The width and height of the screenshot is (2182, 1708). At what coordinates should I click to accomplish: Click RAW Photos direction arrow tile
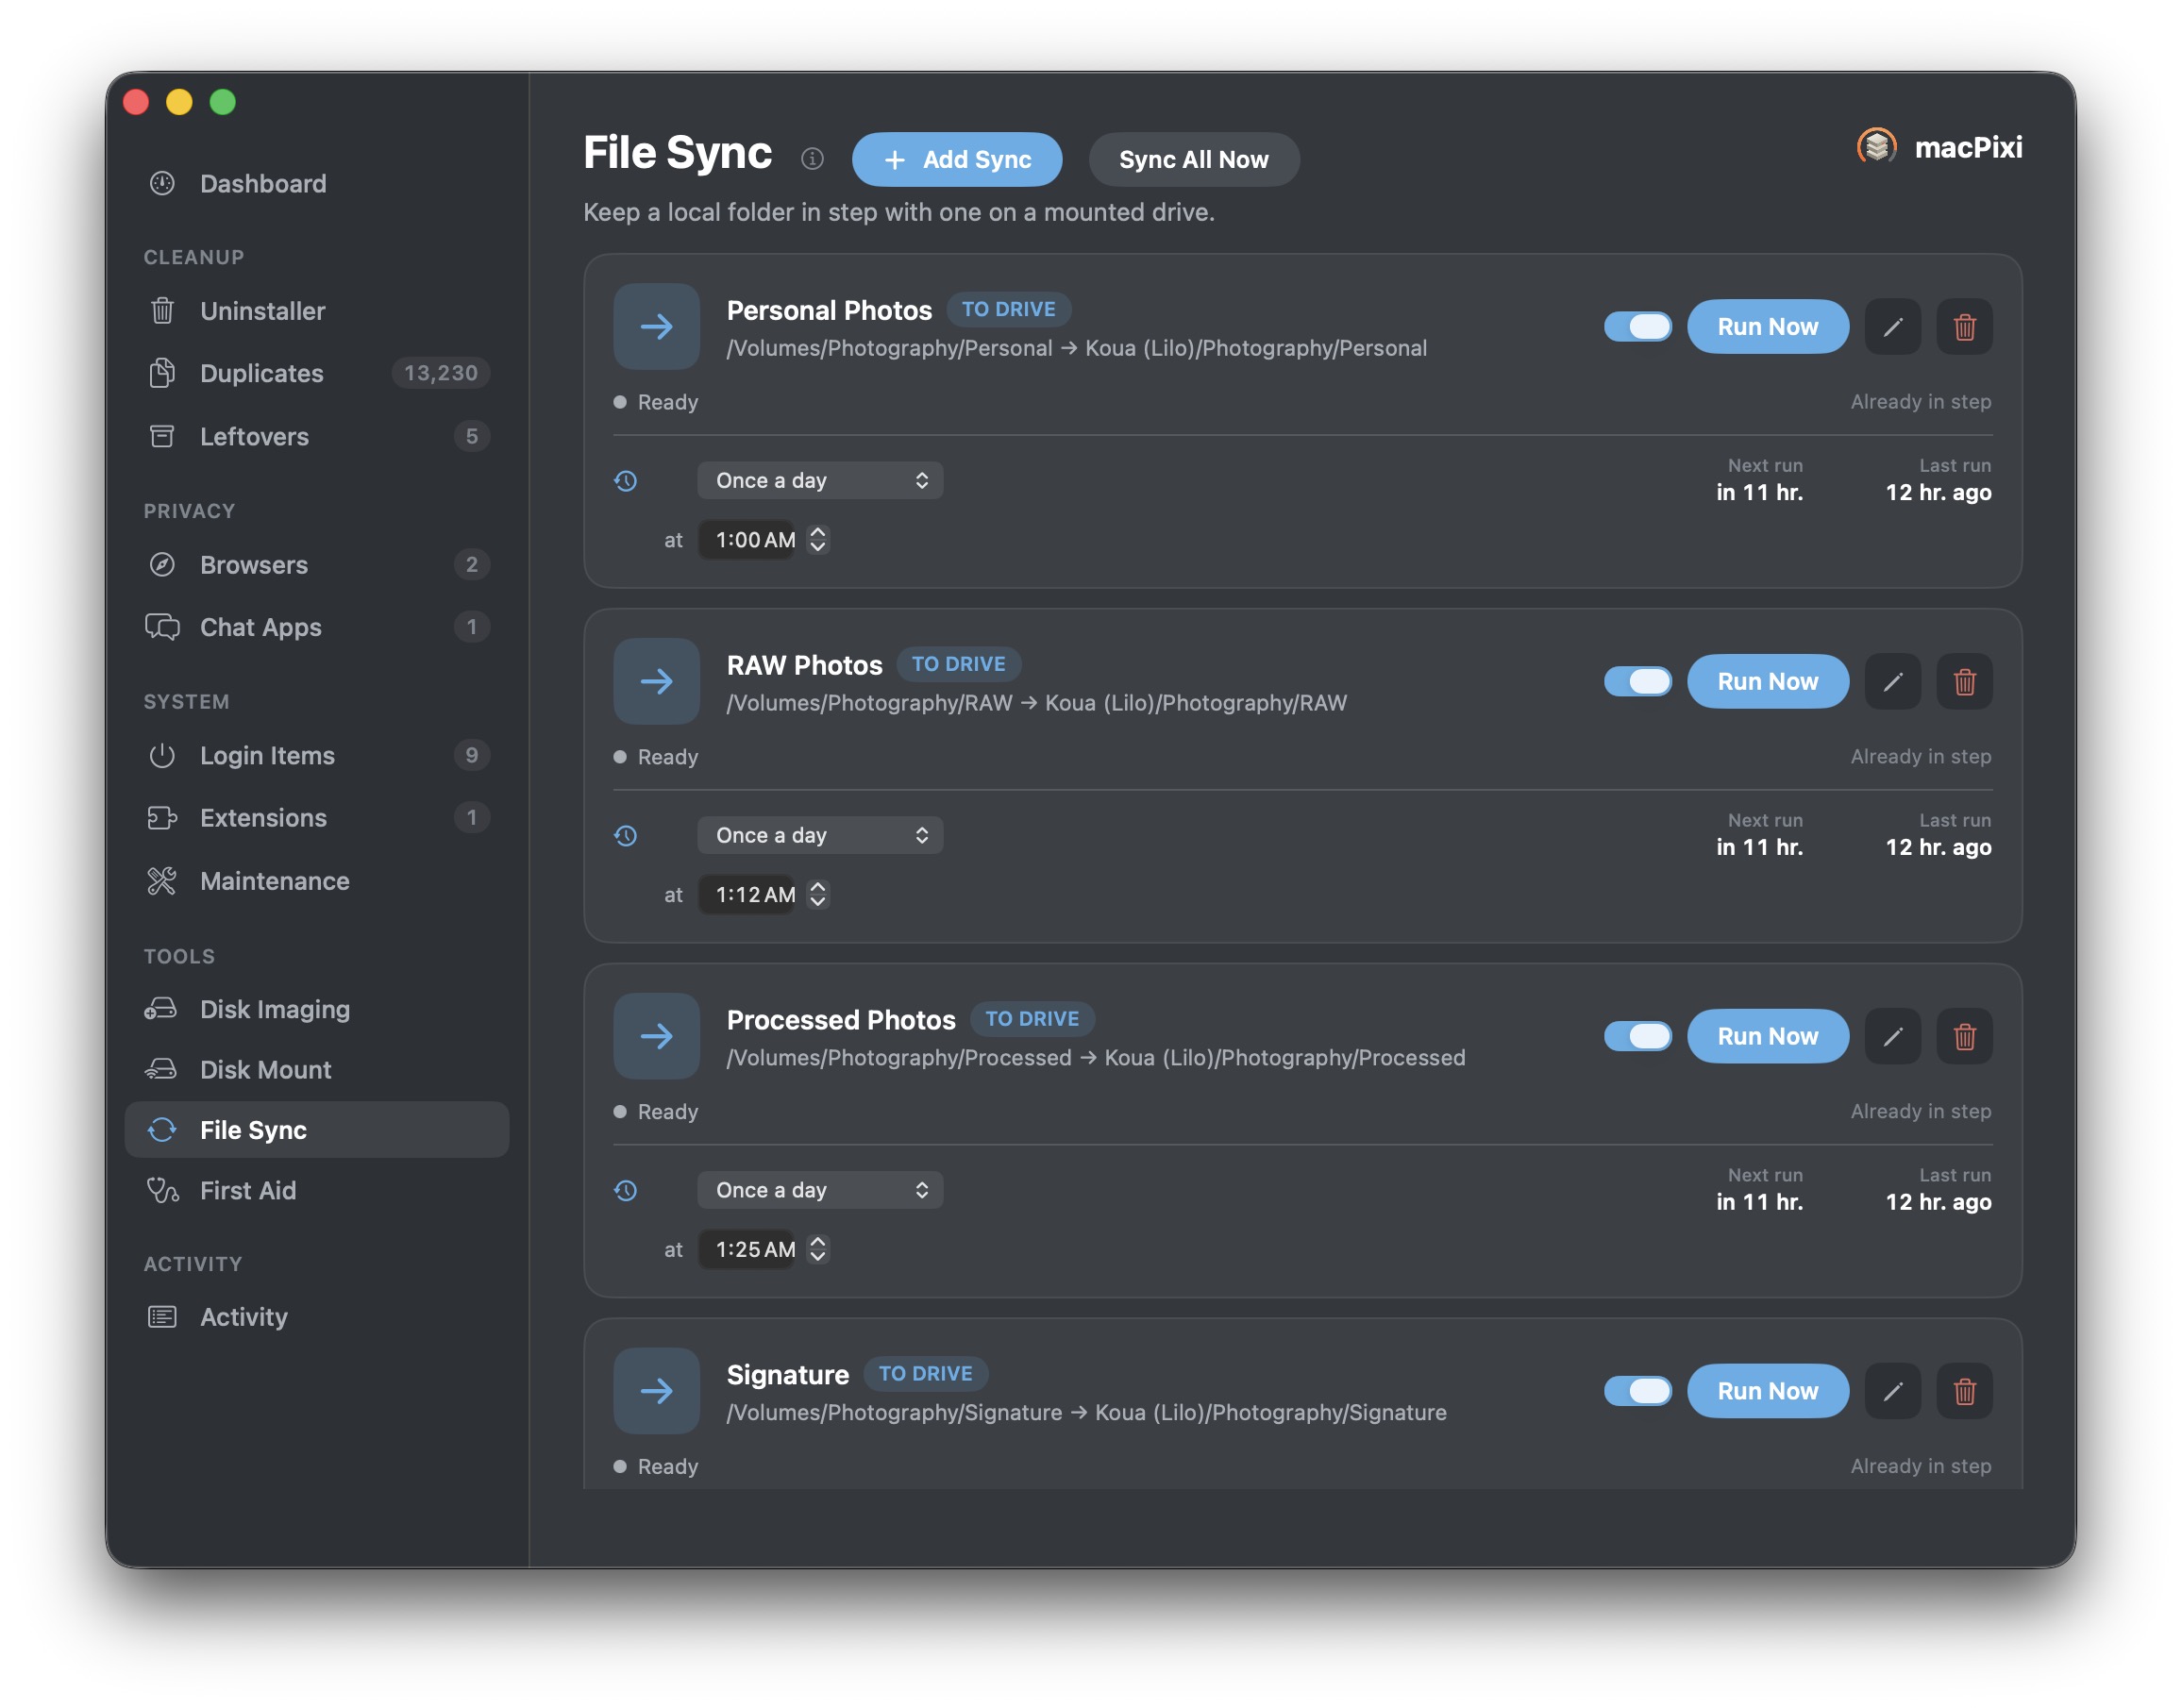656,682
